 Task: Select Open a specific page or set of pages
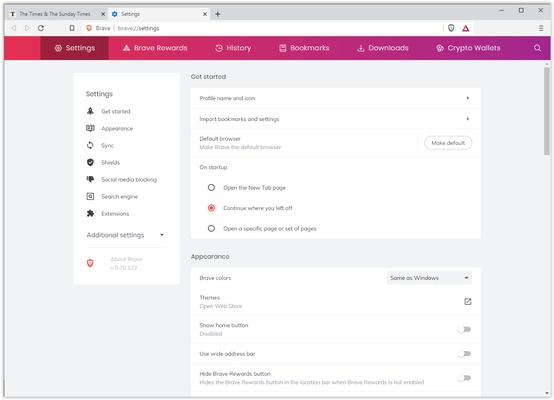pyautogui.click(x=211, y=228)
